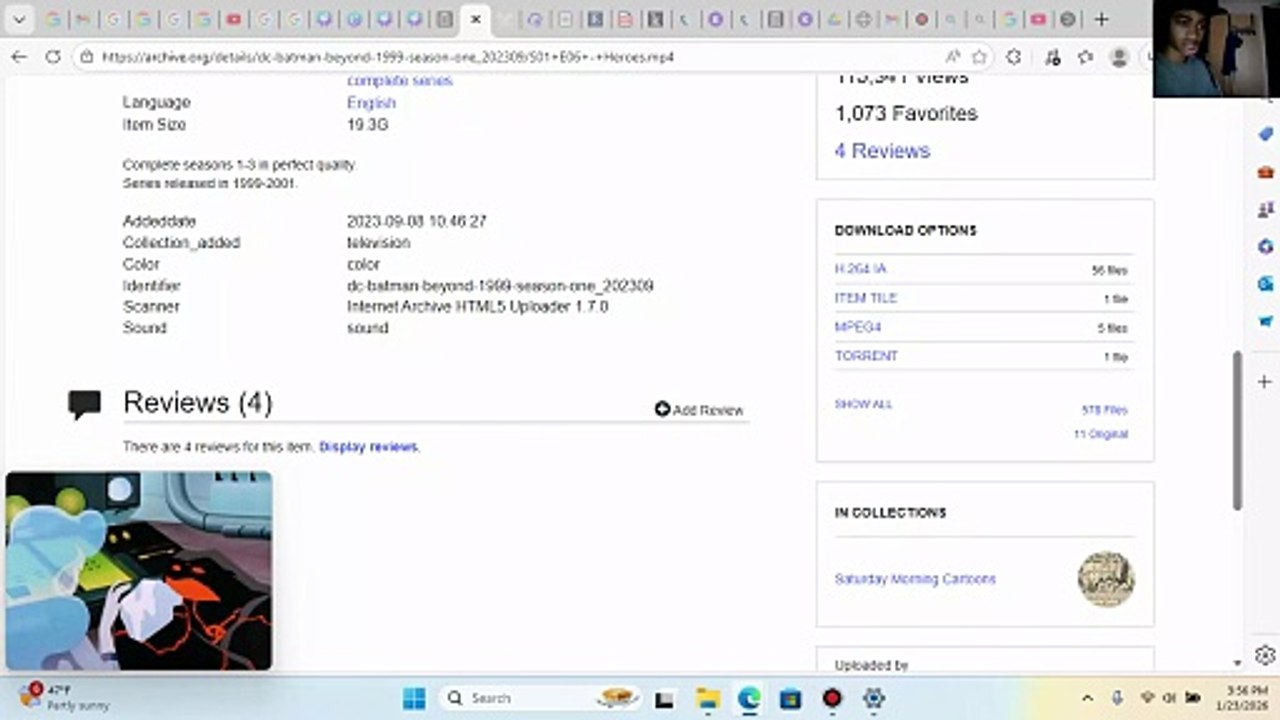Click SHOW ALL download options
1280x720 pixels.
[x=863, y=404]
